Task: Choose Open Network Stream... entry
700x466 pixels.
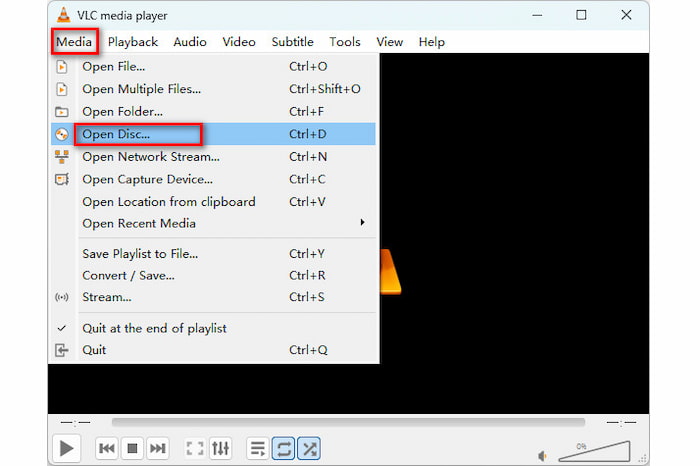Action: click(213, 157)
